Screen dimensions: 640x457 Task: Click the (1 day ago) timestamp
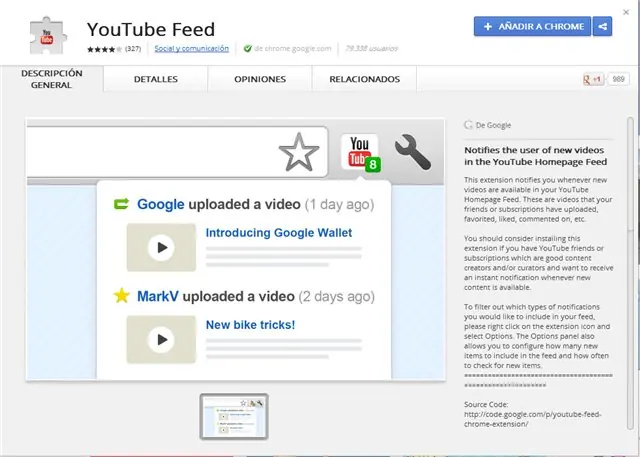340,204
